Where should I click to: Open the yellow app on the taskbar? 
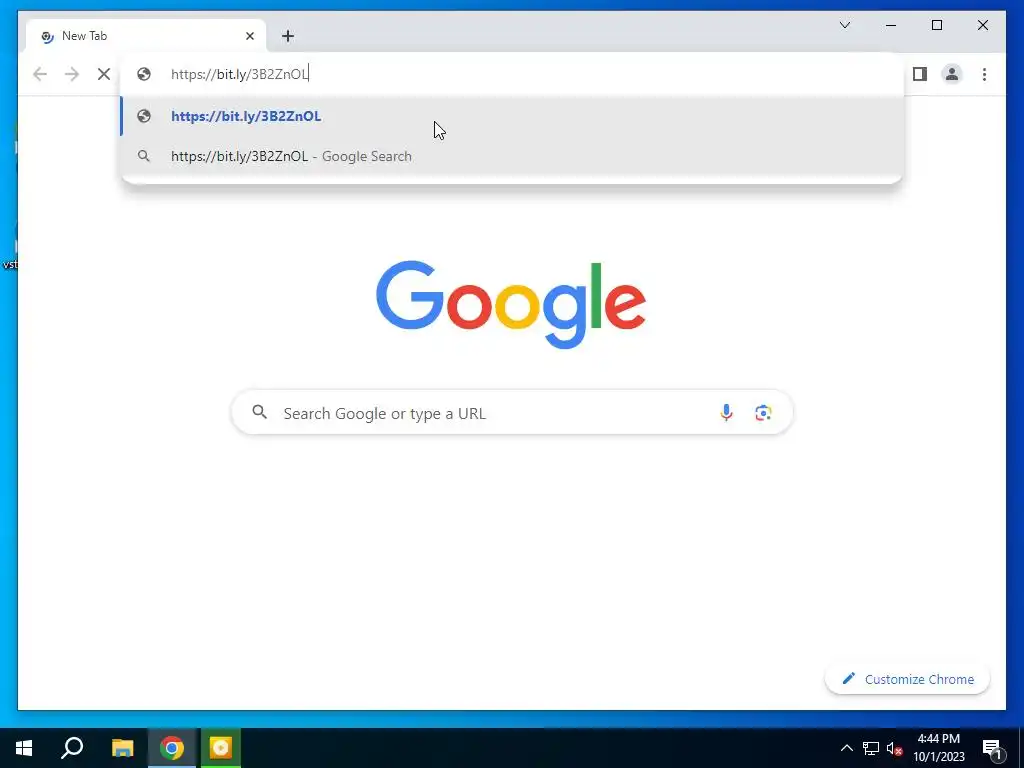click(x=221, y=748)
